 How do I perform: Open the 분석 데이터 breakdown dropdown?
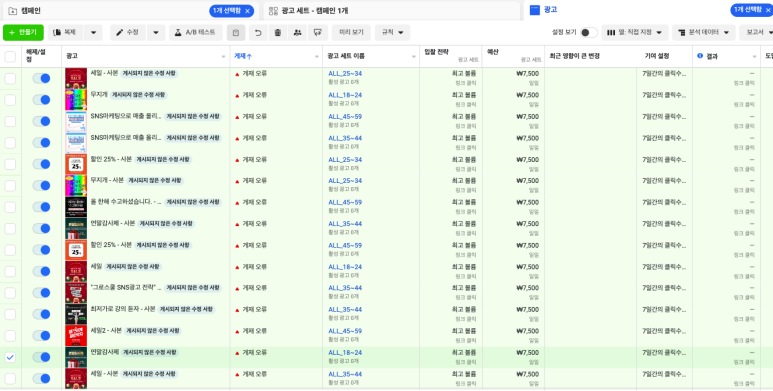[703, 33]
